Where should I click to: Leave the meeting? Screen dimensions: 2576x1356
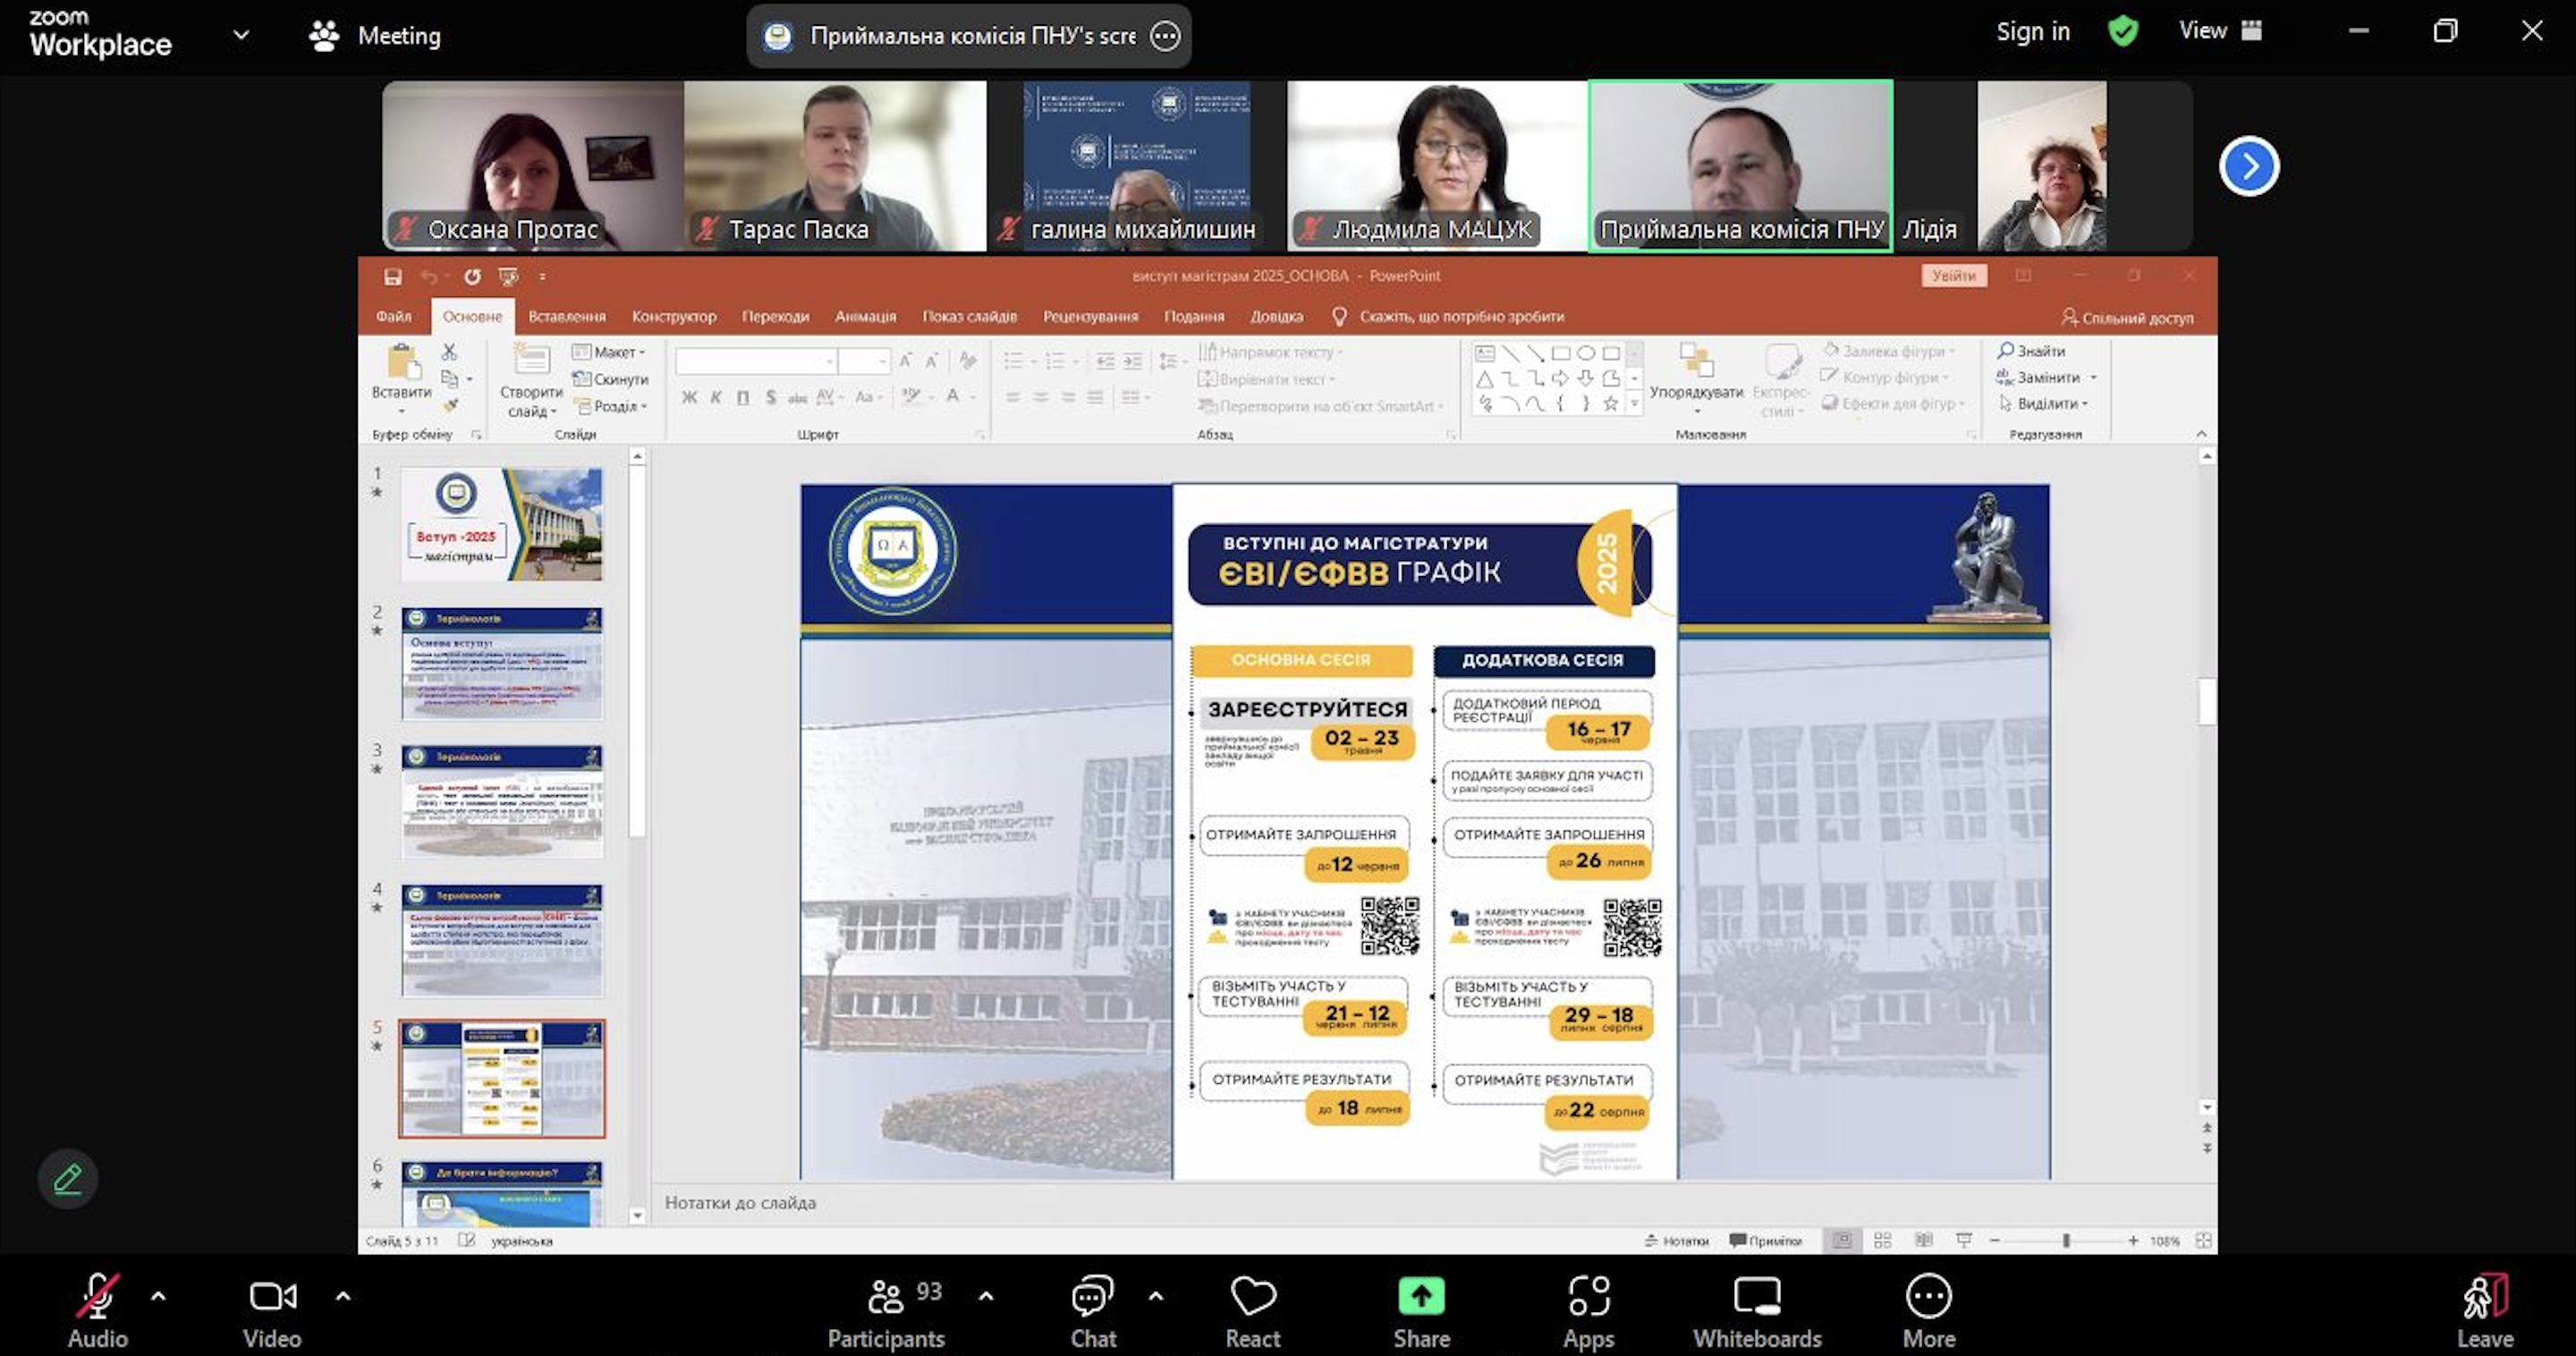click(2484, 1297)
